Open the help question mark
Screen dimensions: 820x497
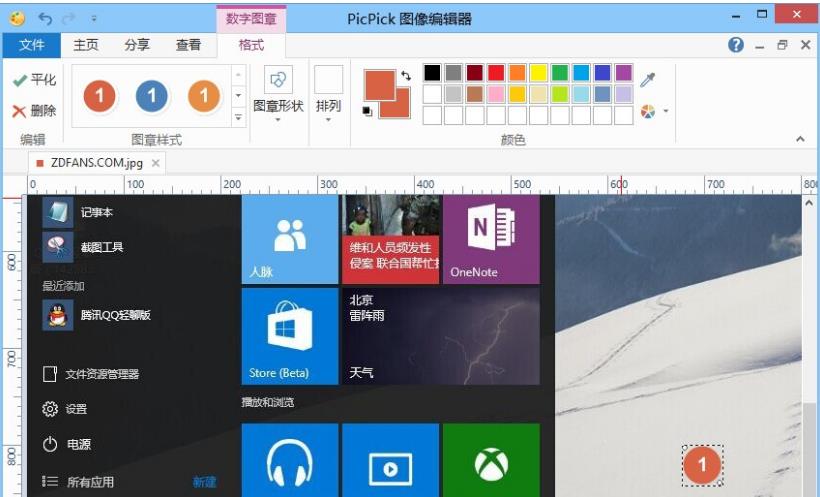(736, 45)
